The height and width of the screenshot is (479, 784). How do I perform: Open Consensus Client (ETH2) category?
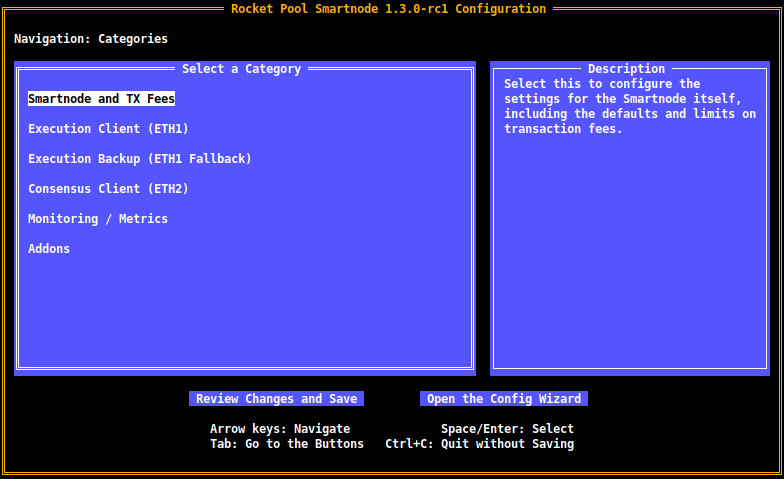108,189
